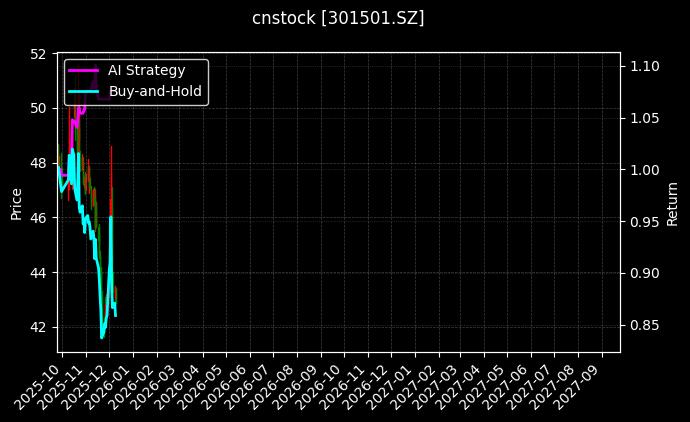Click the 2025-12 date label

[85, 387]
